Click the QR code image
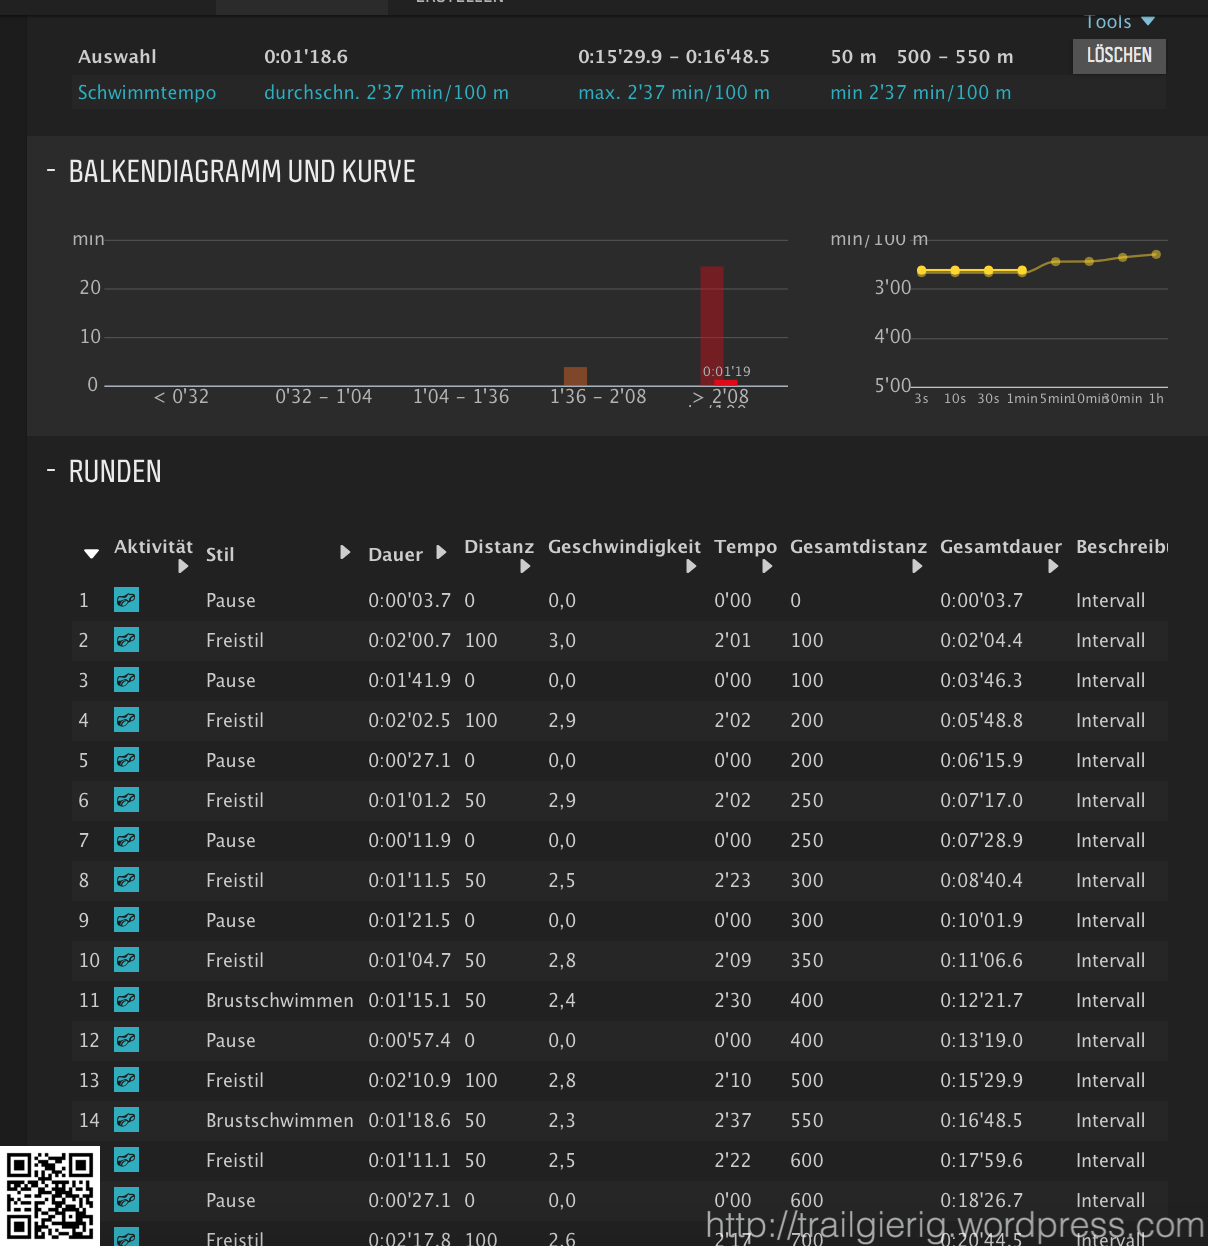Screen dimensions: 1208x1246 50,1196
